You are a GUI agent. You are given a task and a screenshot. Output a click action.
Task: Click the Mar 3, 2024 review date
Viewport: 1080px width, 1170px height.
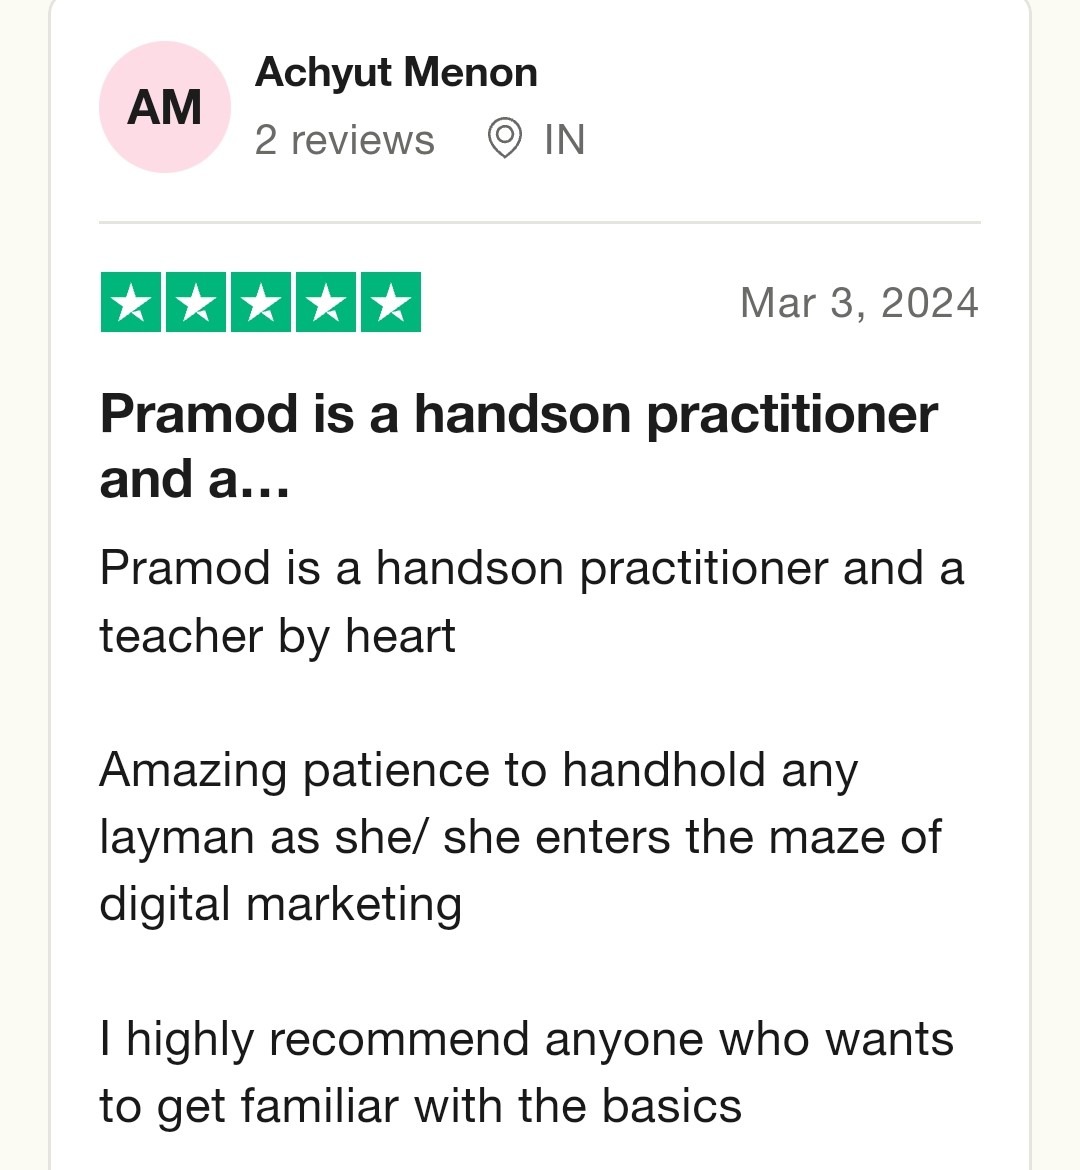[859, 303]
